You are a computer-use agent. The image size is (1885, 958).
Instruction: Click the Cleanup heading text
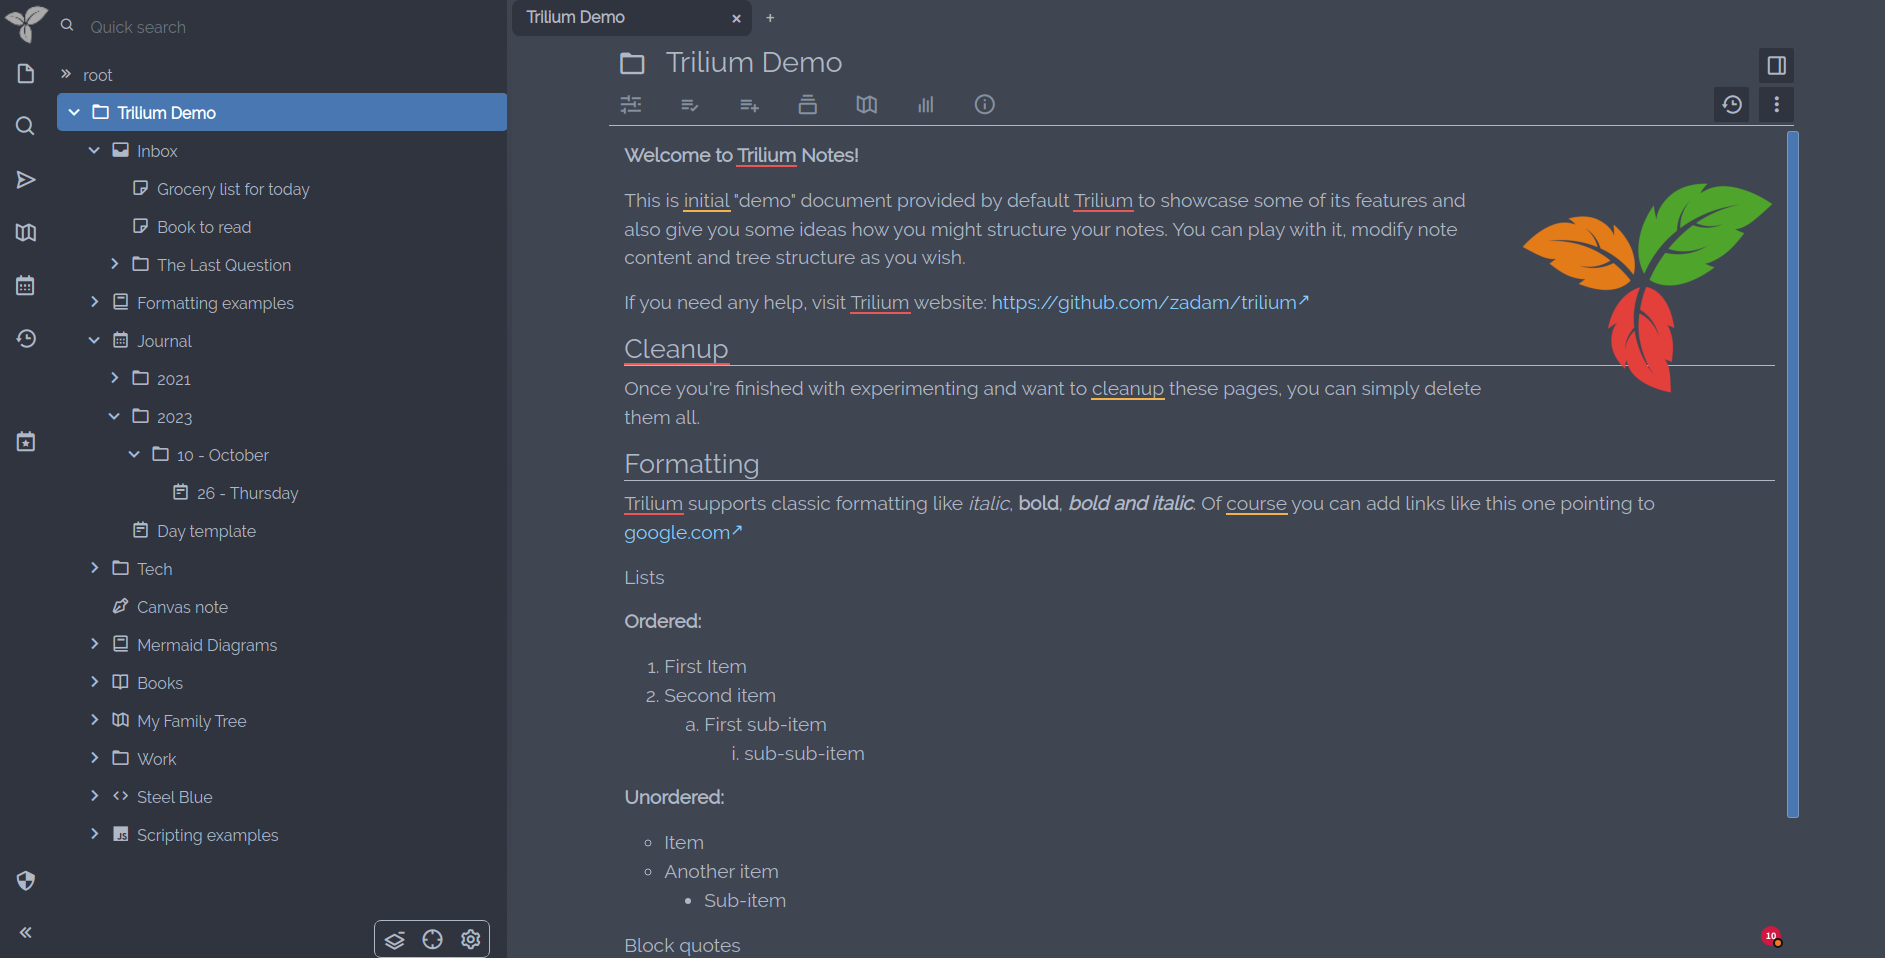click(x=676, y=349)
